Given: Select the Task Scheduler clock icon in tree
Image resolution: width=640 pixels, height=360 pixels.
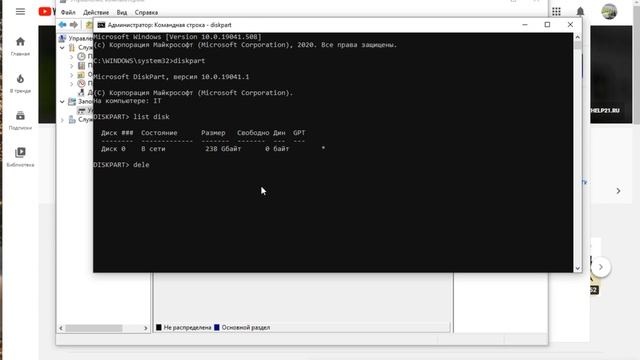Looking at the screenshot, I should tap(81, 56).
